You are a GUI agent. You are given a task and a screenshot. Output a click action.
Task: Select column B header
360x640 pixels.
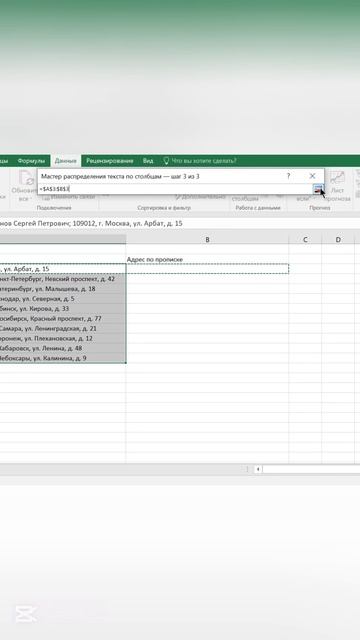(x=207, y=240)
